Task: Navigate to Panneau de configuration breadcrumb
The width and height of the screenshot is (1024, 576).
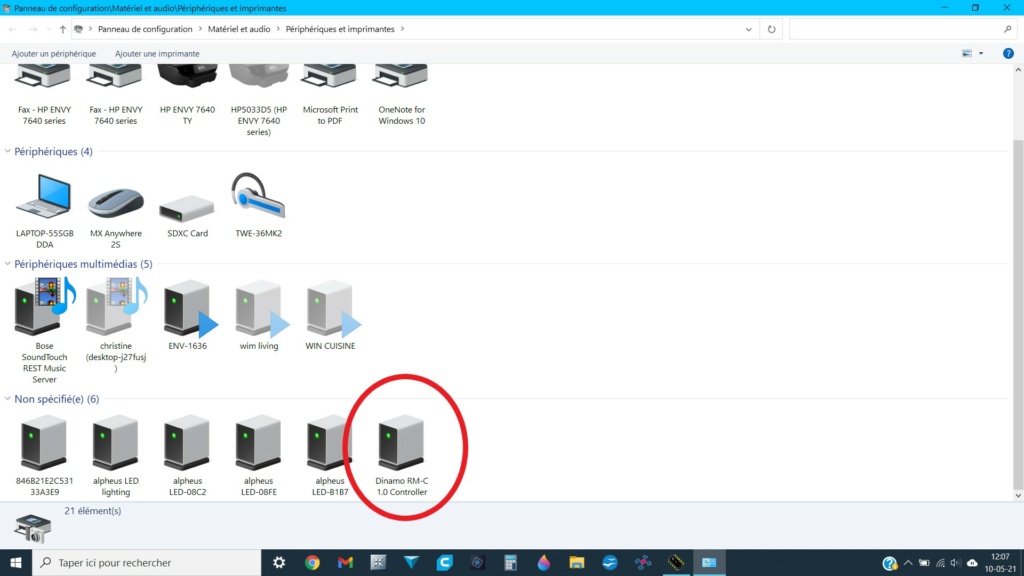Action: point(145,29)
